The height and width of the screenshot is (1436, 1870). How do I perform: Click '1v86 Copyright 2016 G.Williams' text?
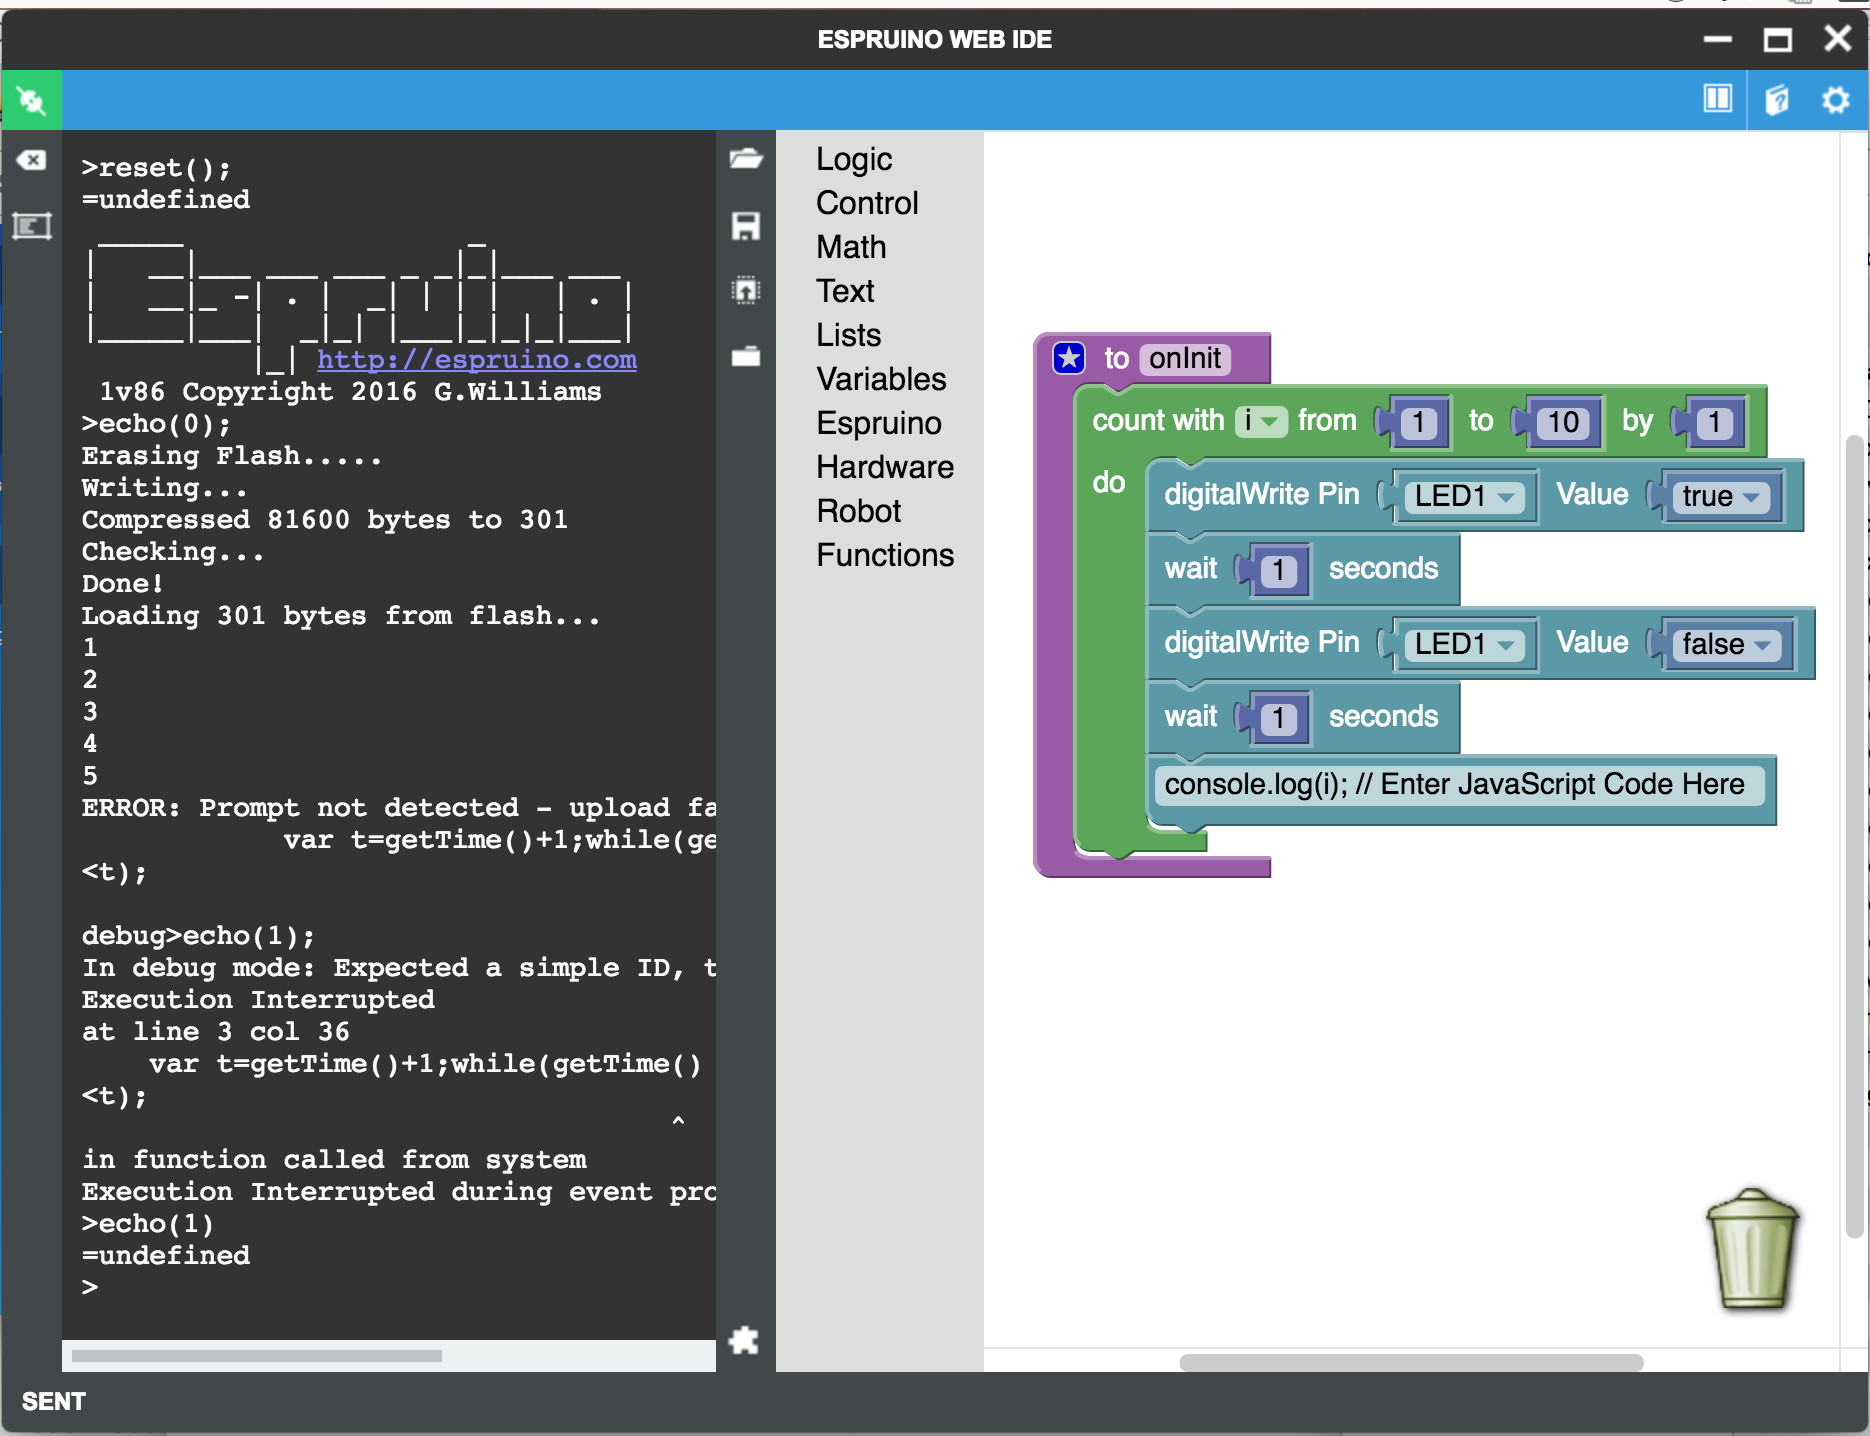350,392
